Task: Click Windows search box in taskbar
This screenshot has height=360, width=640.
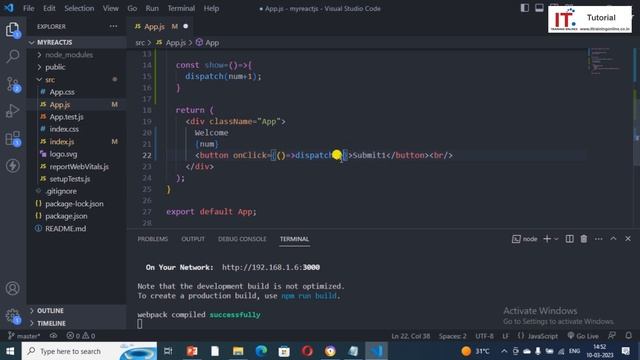Action: tap(89, 351)
